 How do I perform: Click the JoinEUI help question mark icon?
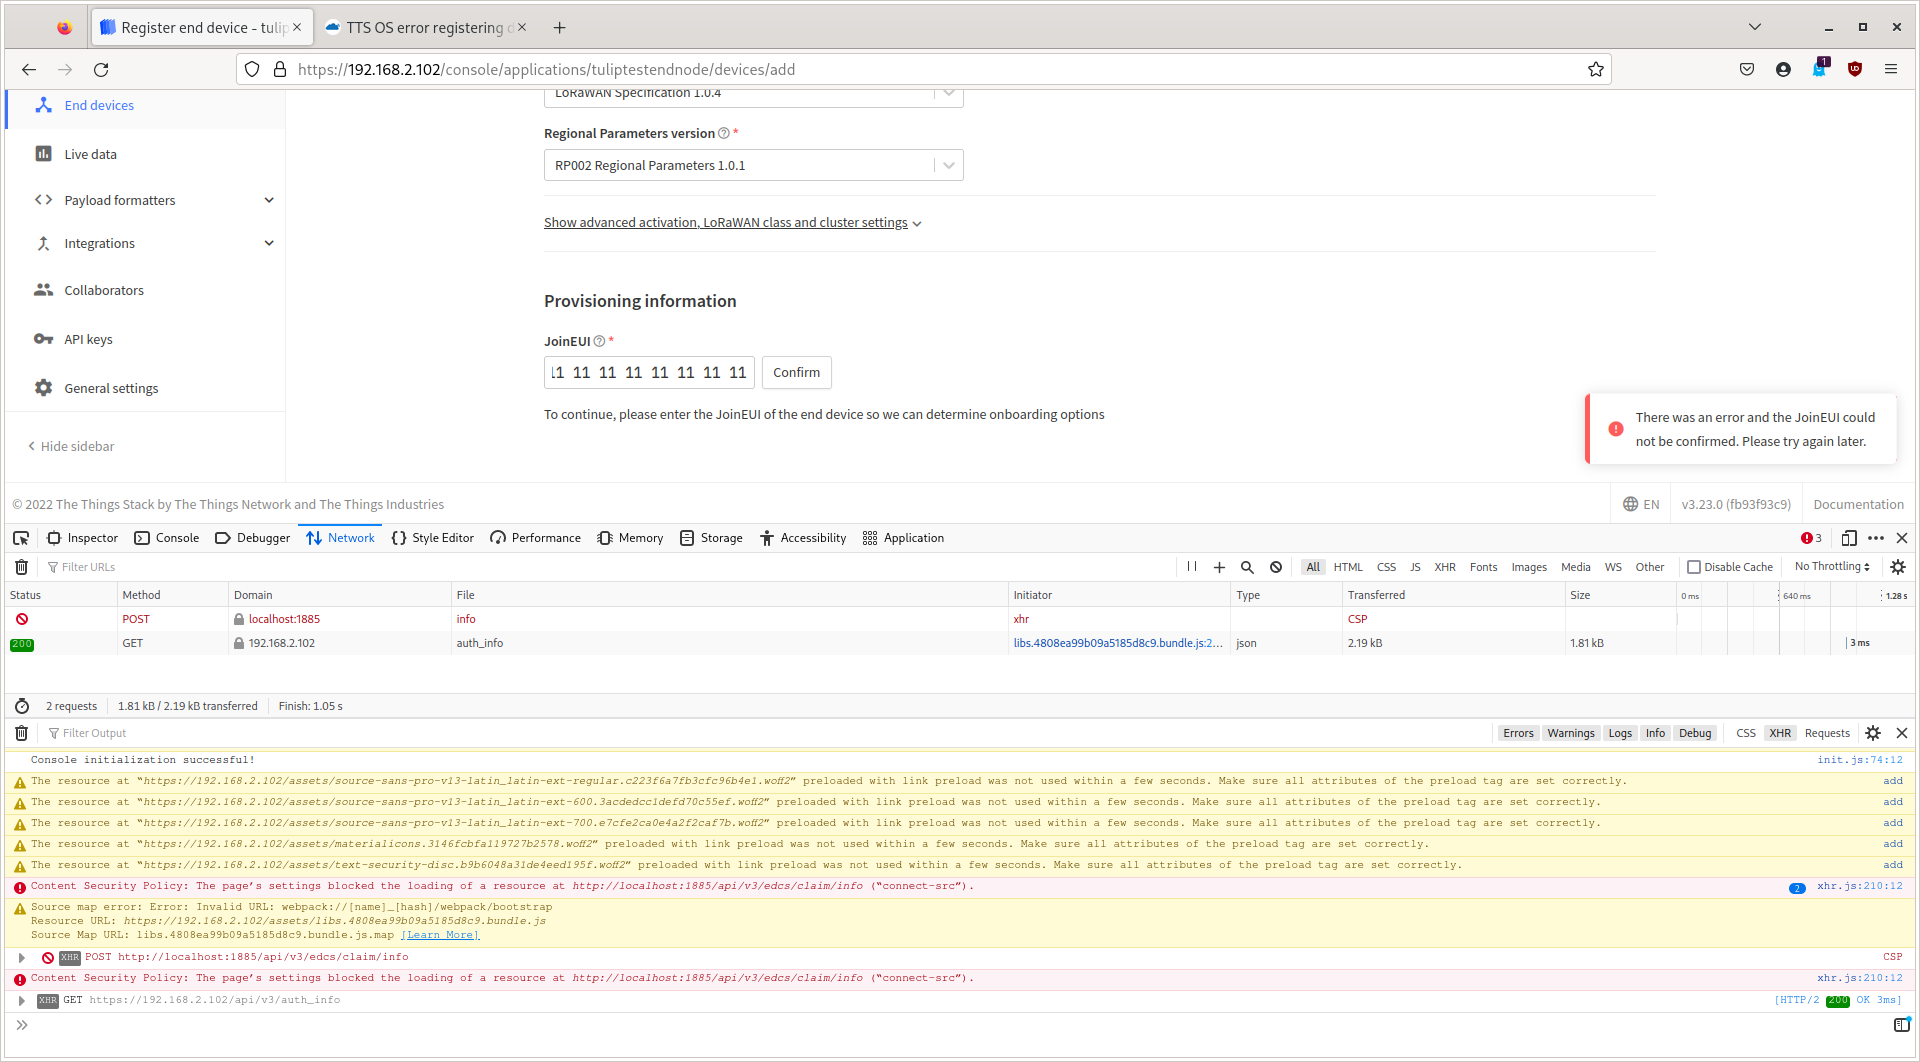tap(599, 341)
